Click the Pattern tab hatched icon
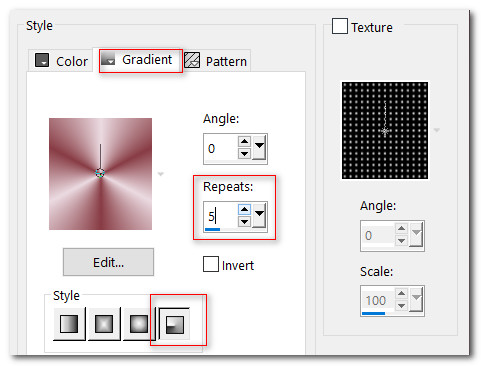Image resolution: width=481 pixels, height=366 pixels. click(192, 60)
